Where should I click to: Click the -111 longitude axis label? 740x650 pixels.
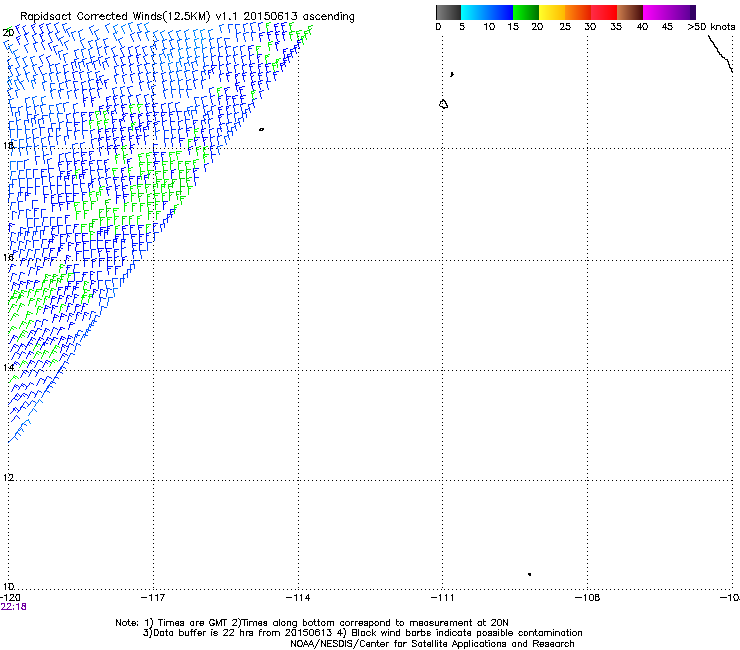click(442, 598)
